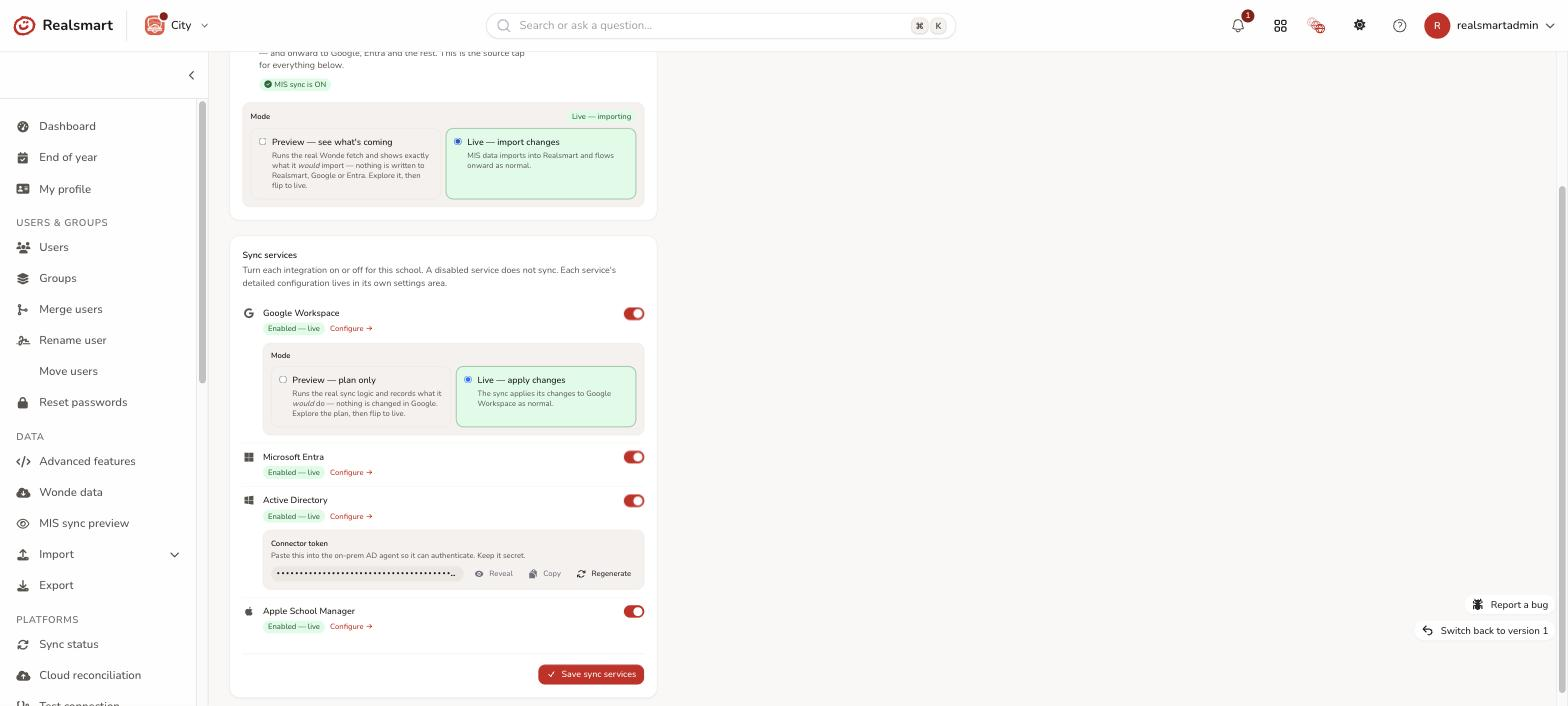Toggle Active Directory sync switch
The width and height of the screenshot is (1568, 706).
coord(634,501)
